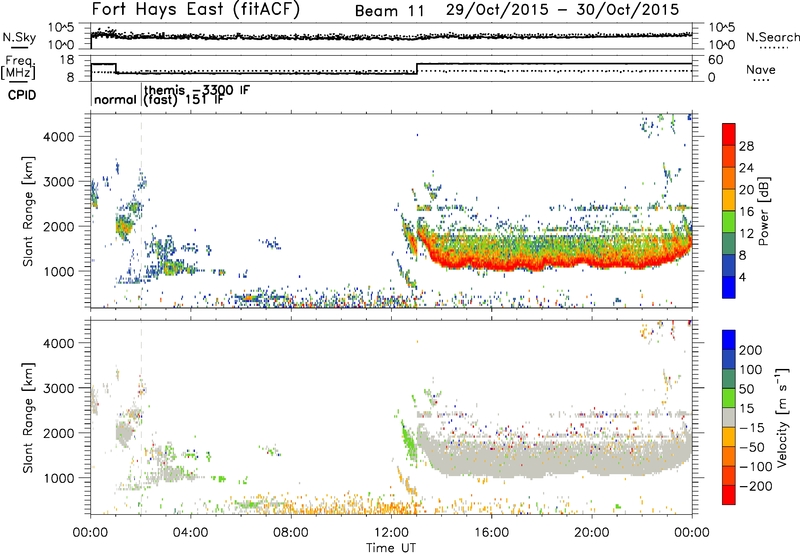Screen dimensions: 800x554
Task: Click the 'Fort Hays East (fitACF)' title
Action: (x=196, y=9)
